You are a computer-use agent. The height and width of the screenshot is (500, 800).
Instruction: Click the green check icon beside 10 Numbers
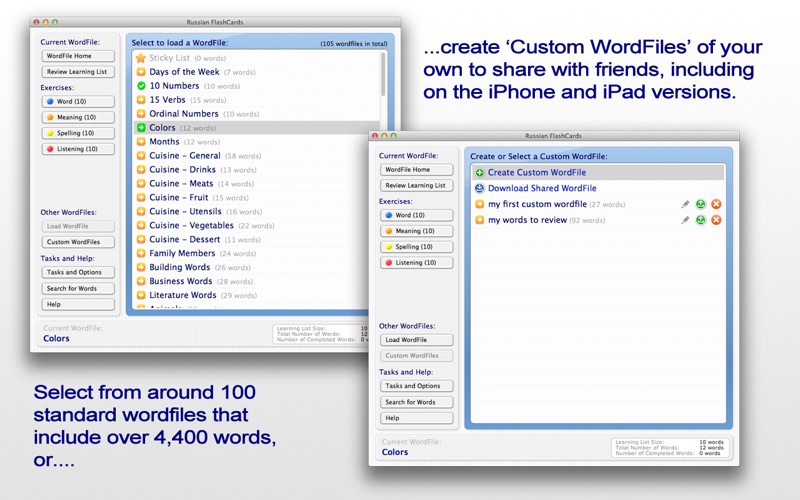pos(141,86)
